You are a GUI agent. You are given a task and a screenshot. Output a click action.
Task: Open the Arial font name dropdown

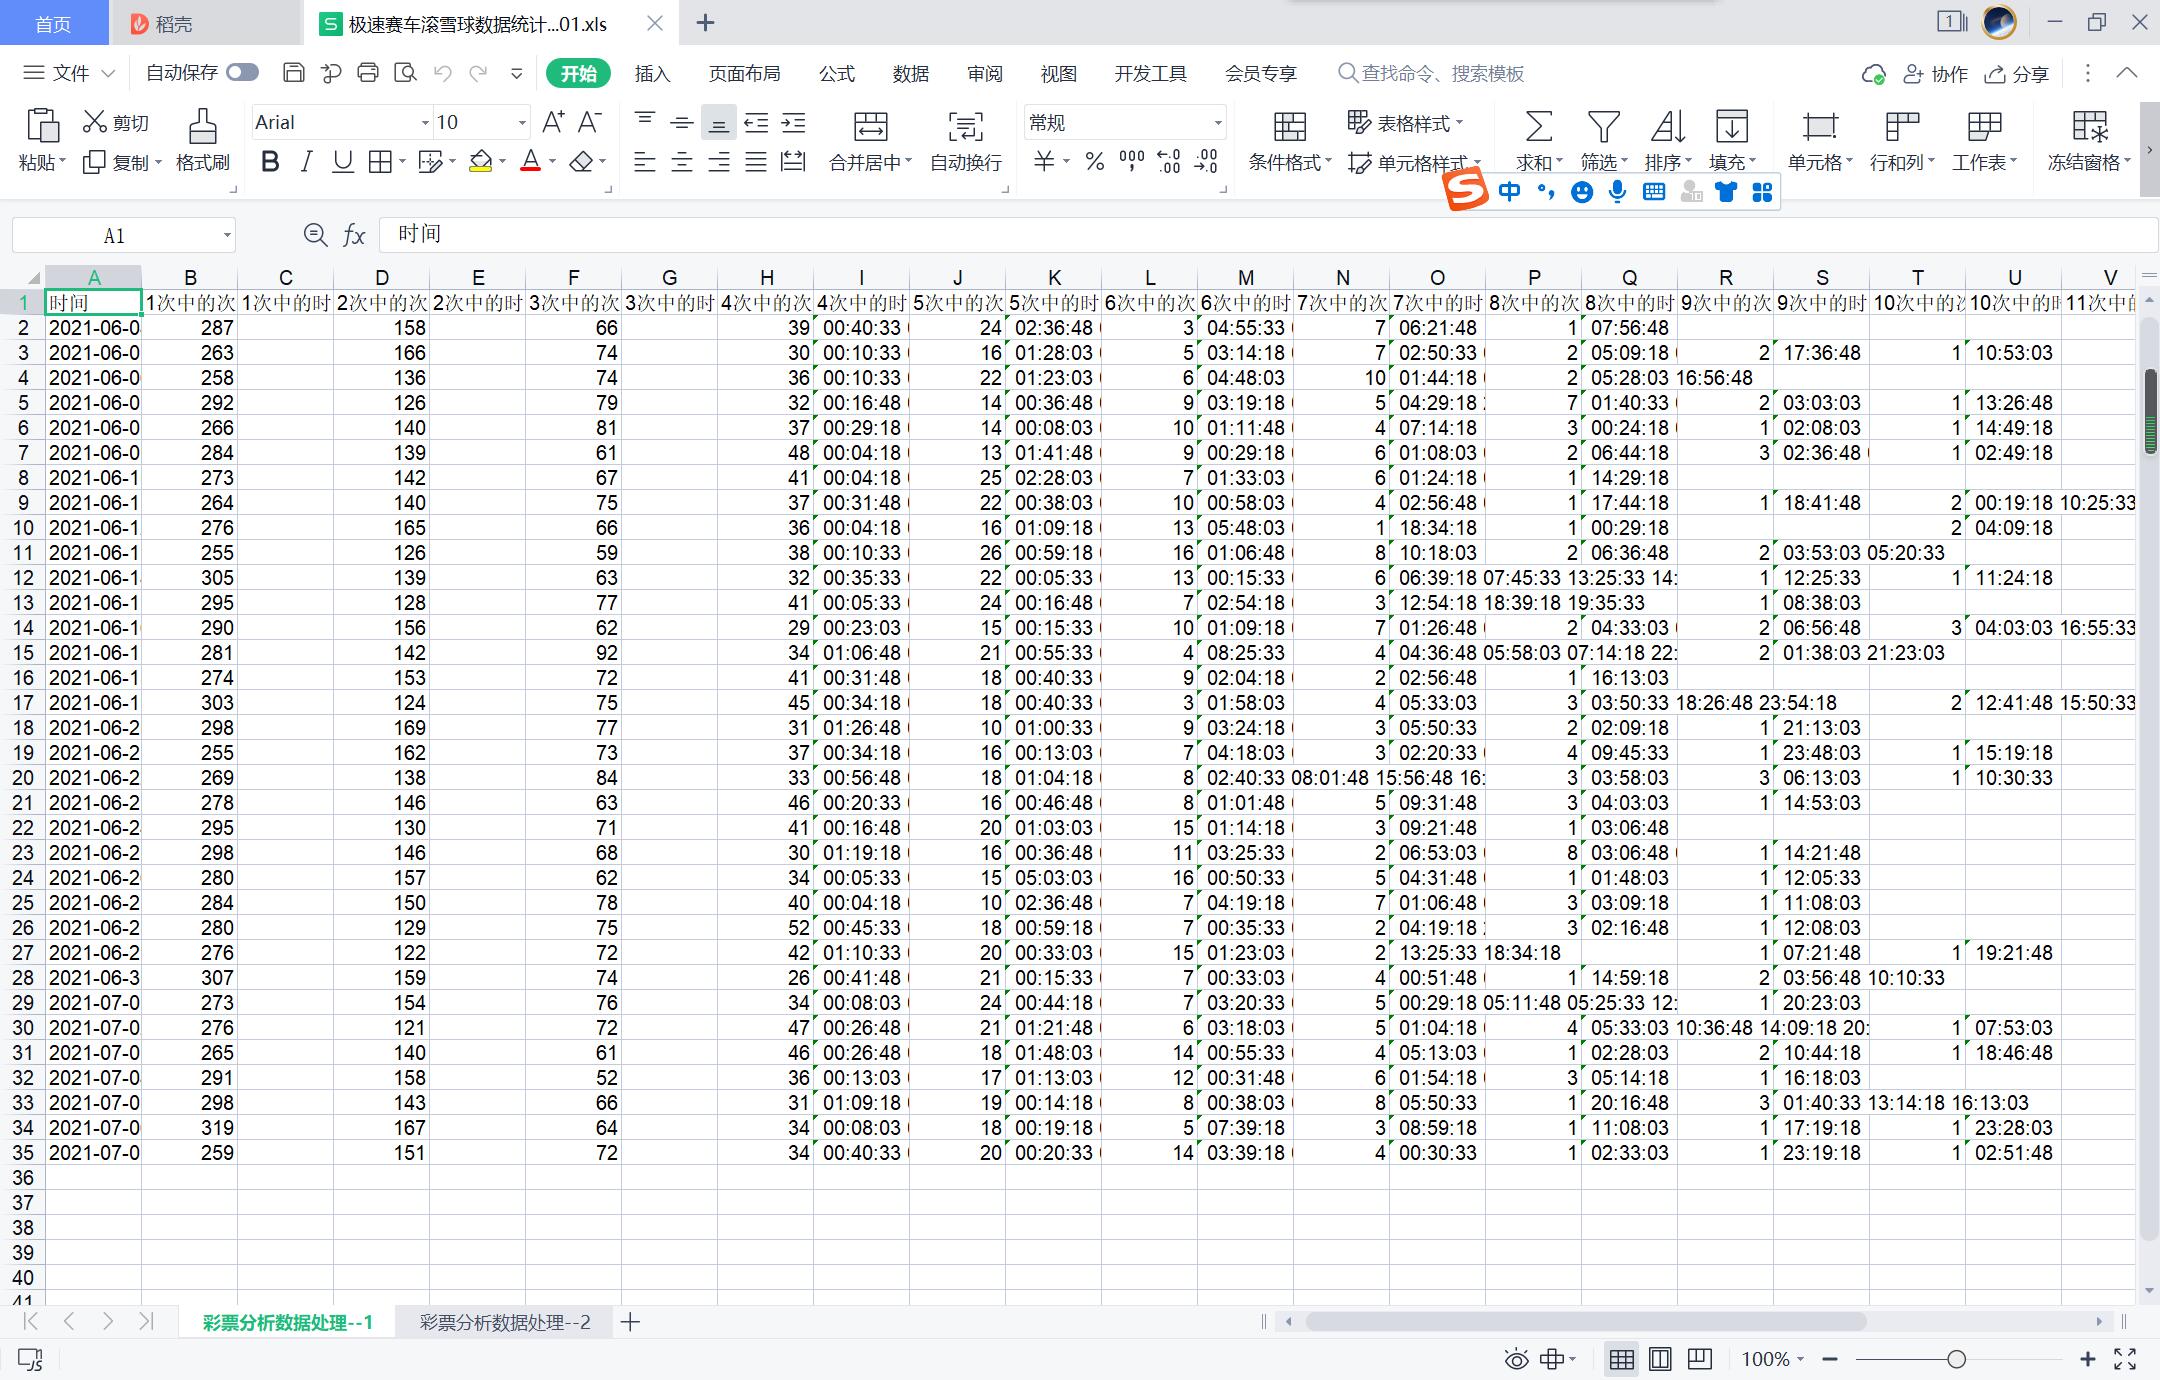click(x=425, y=123)
